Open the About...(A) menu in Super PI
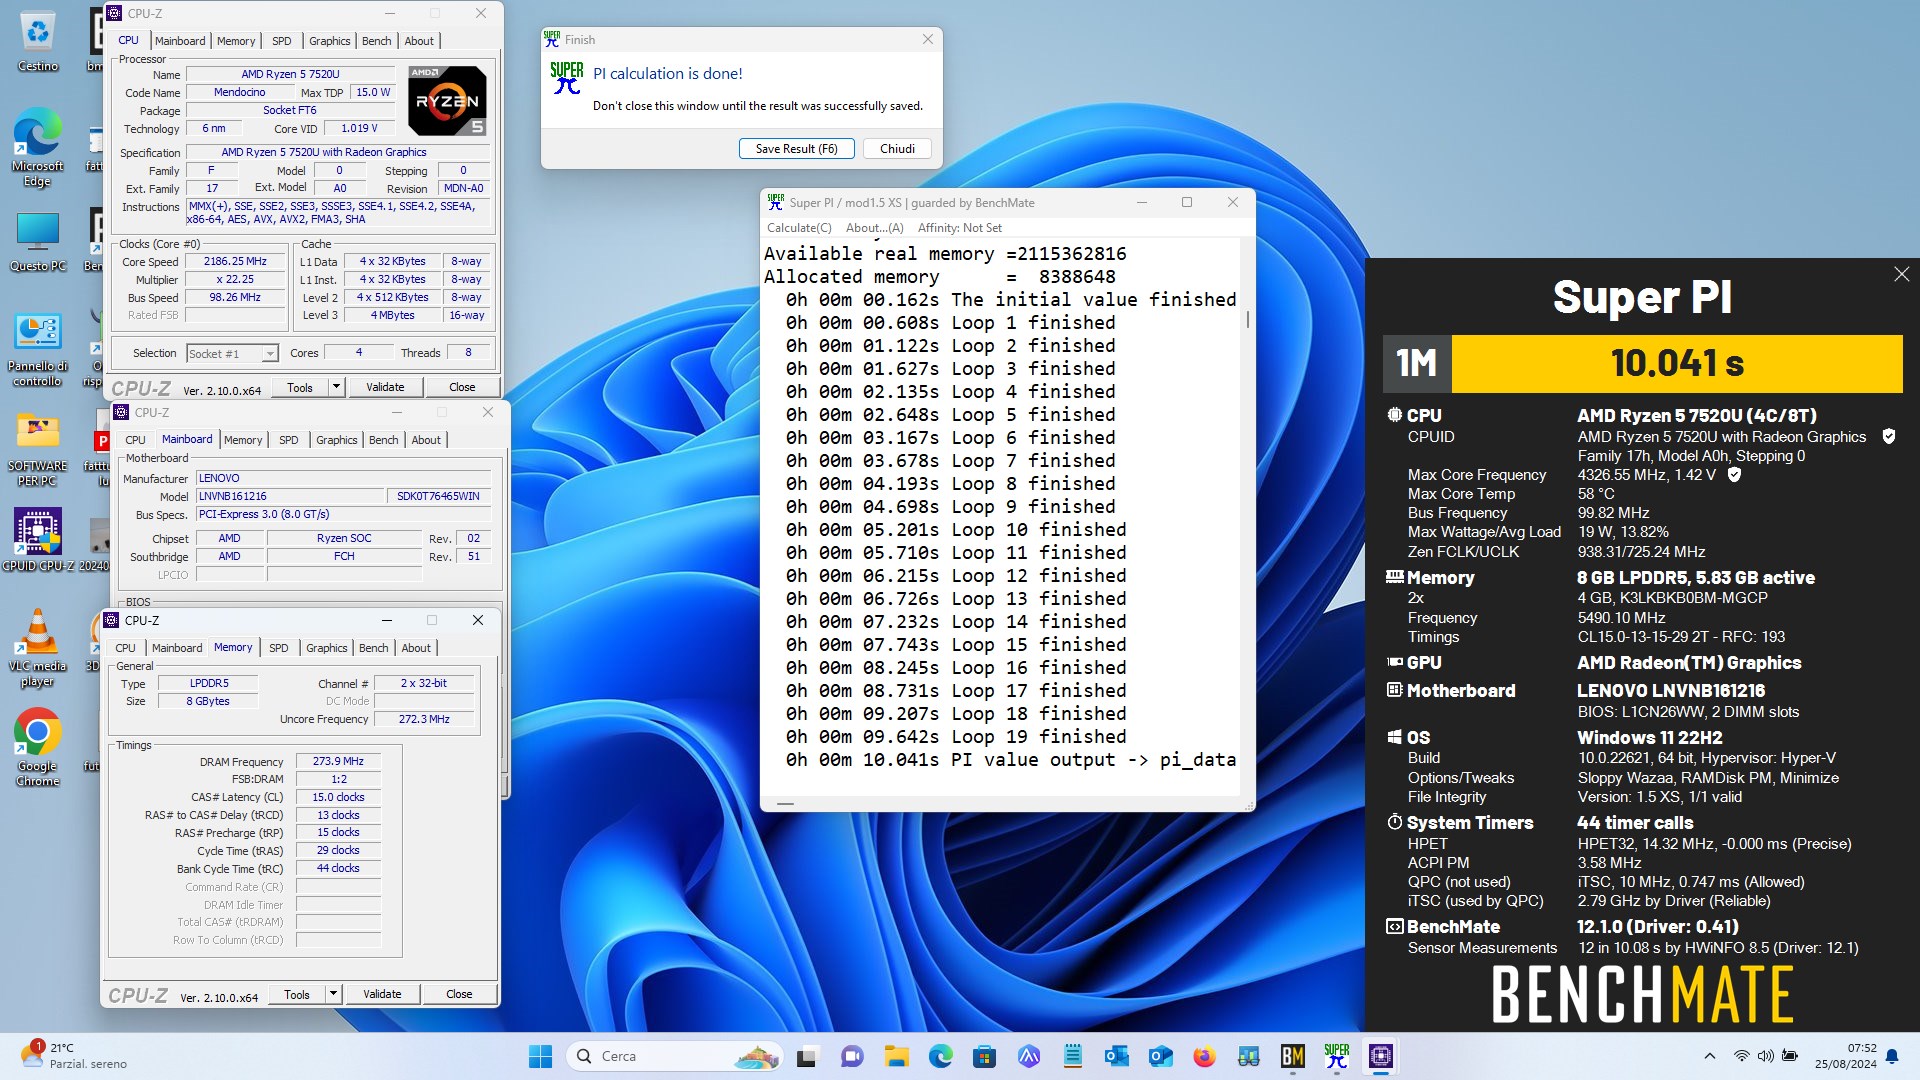Image resolution: width=1920 pixels, height=1080 pixels. click(874, 228)
